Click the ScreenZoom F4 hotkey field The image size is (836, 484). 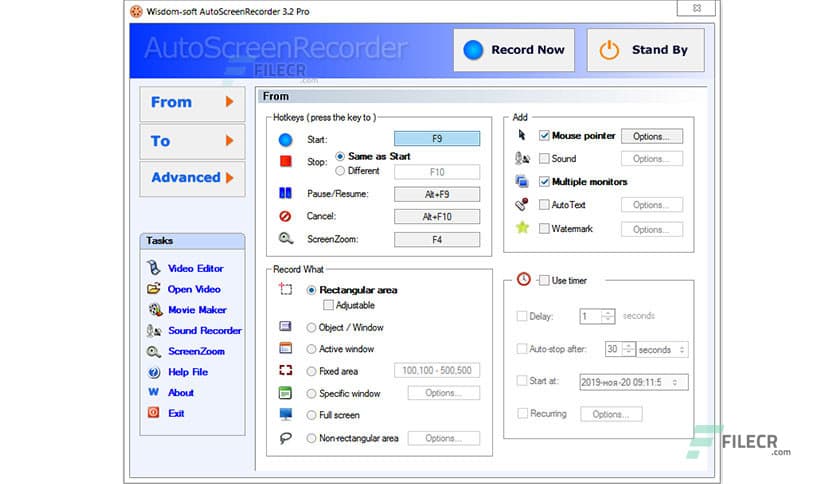click(x=437, y=240)
